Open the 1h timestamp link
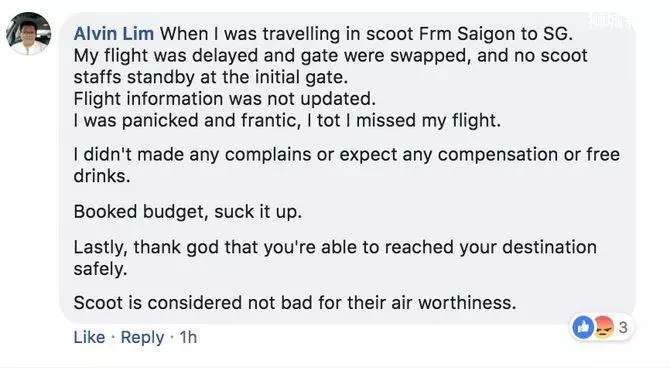 tap(188, 337)
